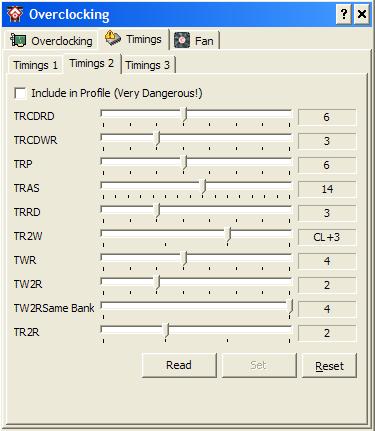
Task: Click the TW2RSame Bank slider handle
Action: coord(291,307)
